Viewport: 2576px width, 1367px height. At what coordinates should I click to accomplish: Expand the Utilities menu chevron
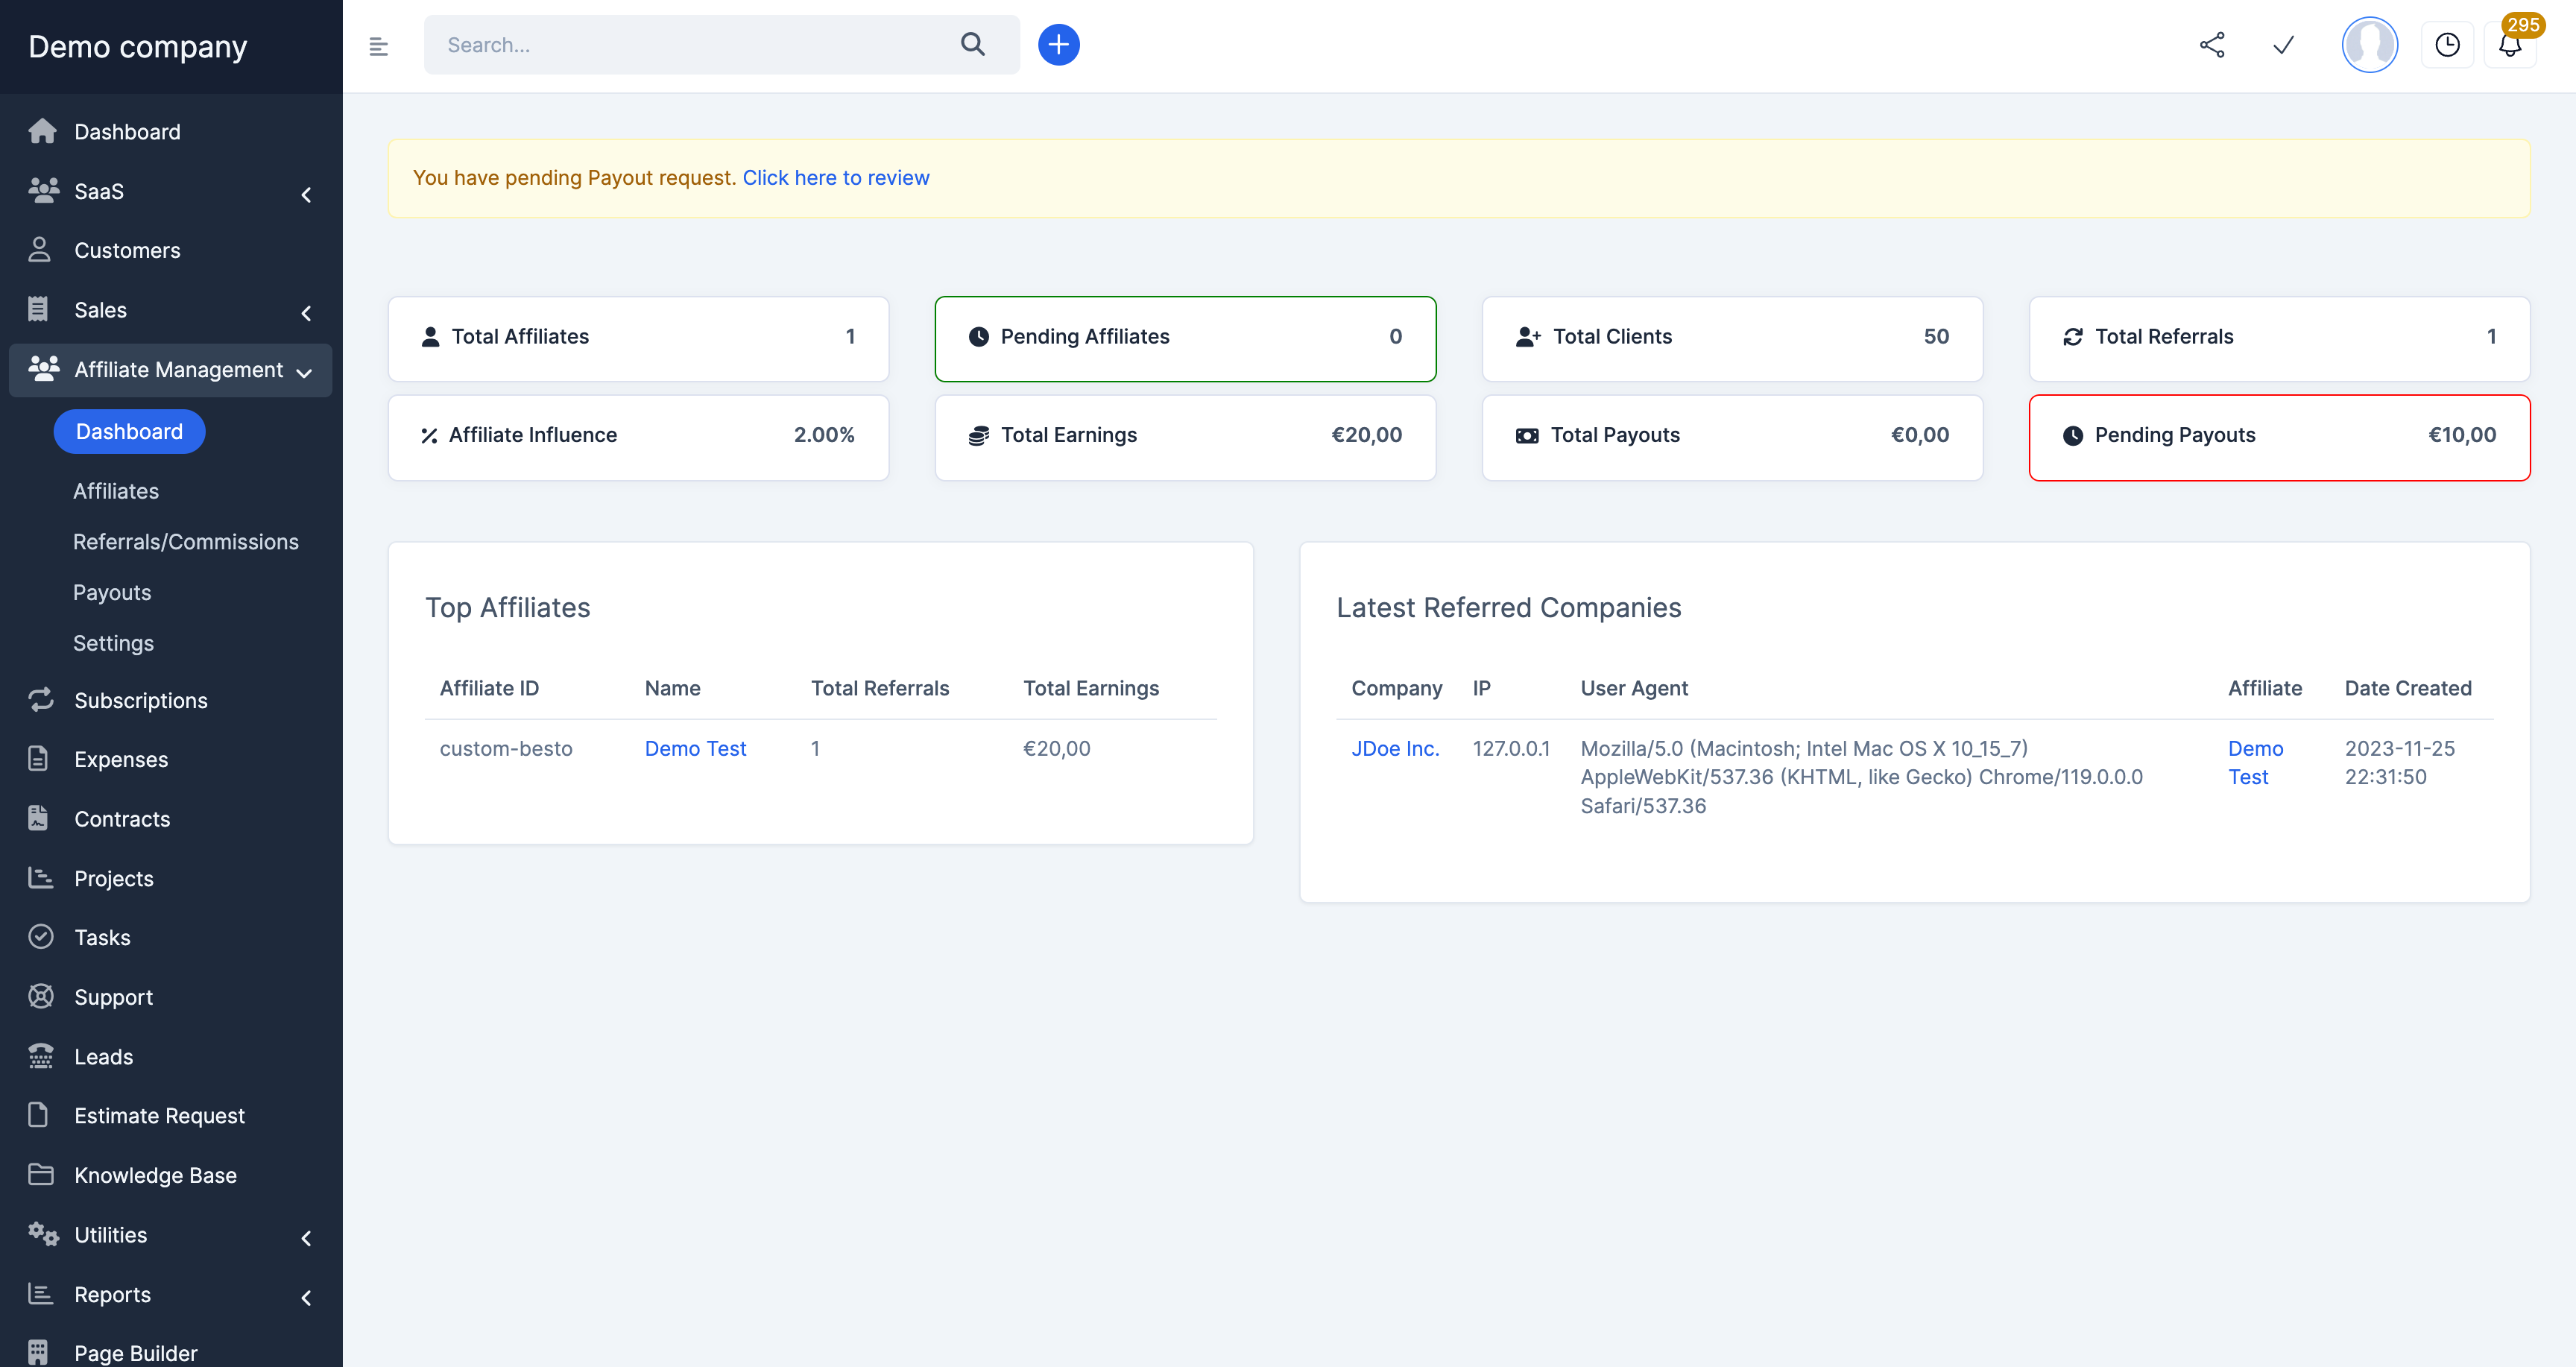[306, 1238]
